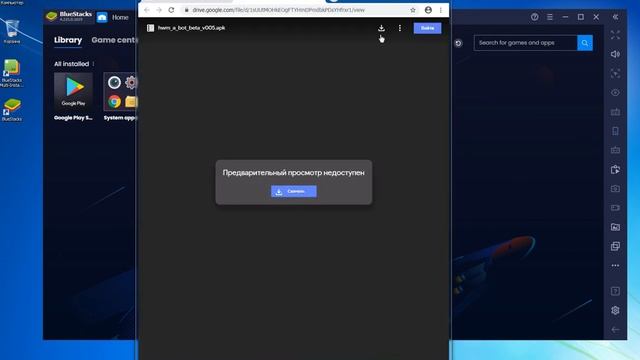This screenshot has width=640, height=360.
Task: Open the BlueStacks hamburger menu
Action: 550,17
